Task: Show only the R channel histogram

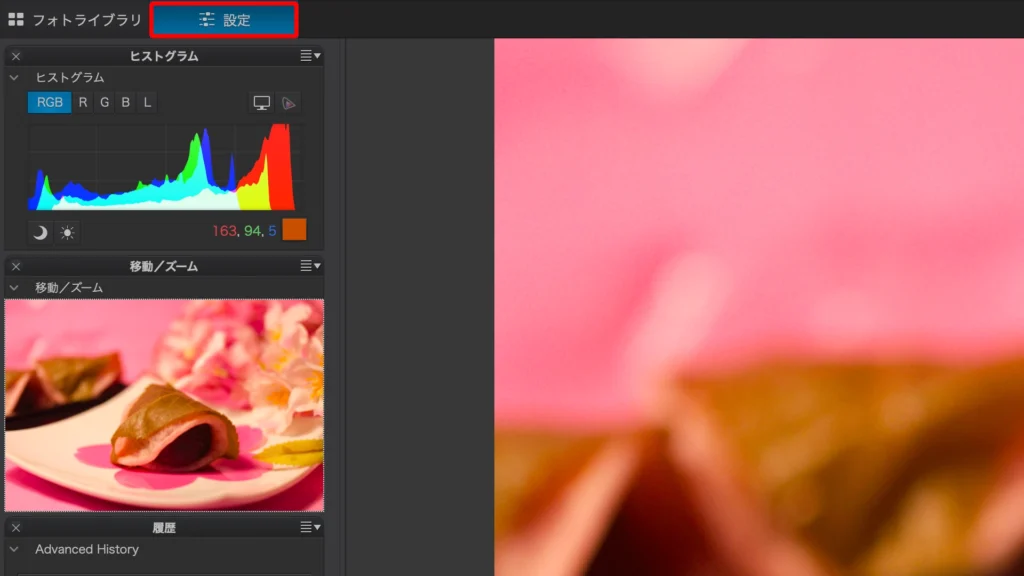Action: tap(83, 102)
